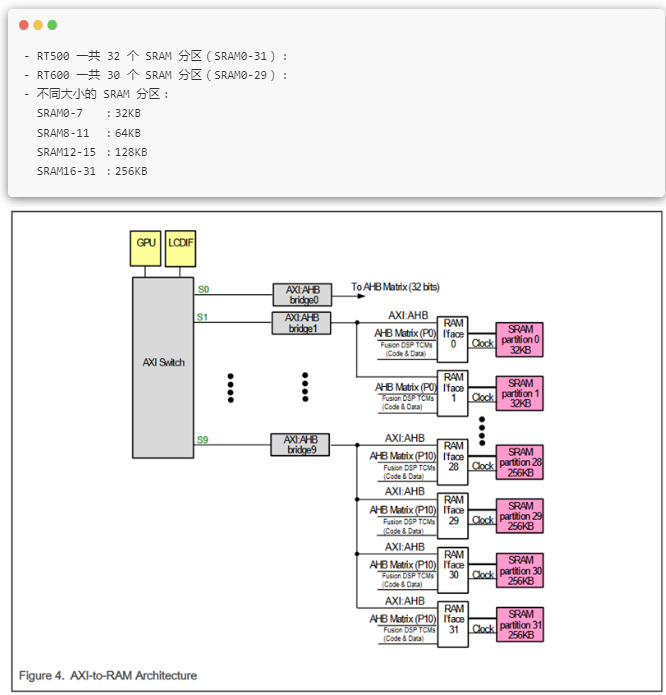Click the red close dot

[x=24, y=25]
